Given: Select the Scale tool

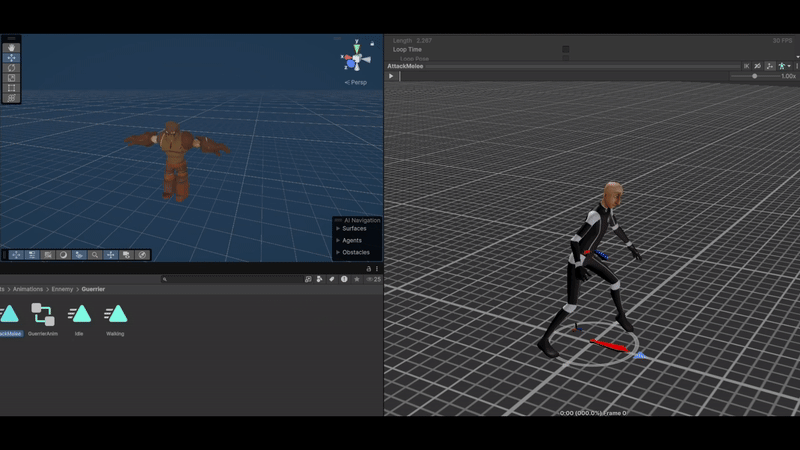Looking at the screenshot, I should pyautogui.click(x=11, y=78).
